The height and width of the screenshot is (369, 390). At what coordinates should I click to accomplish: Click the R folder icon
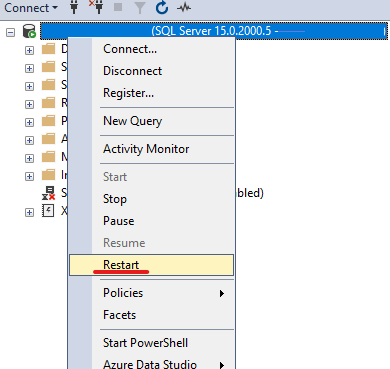tap(49, 103)
